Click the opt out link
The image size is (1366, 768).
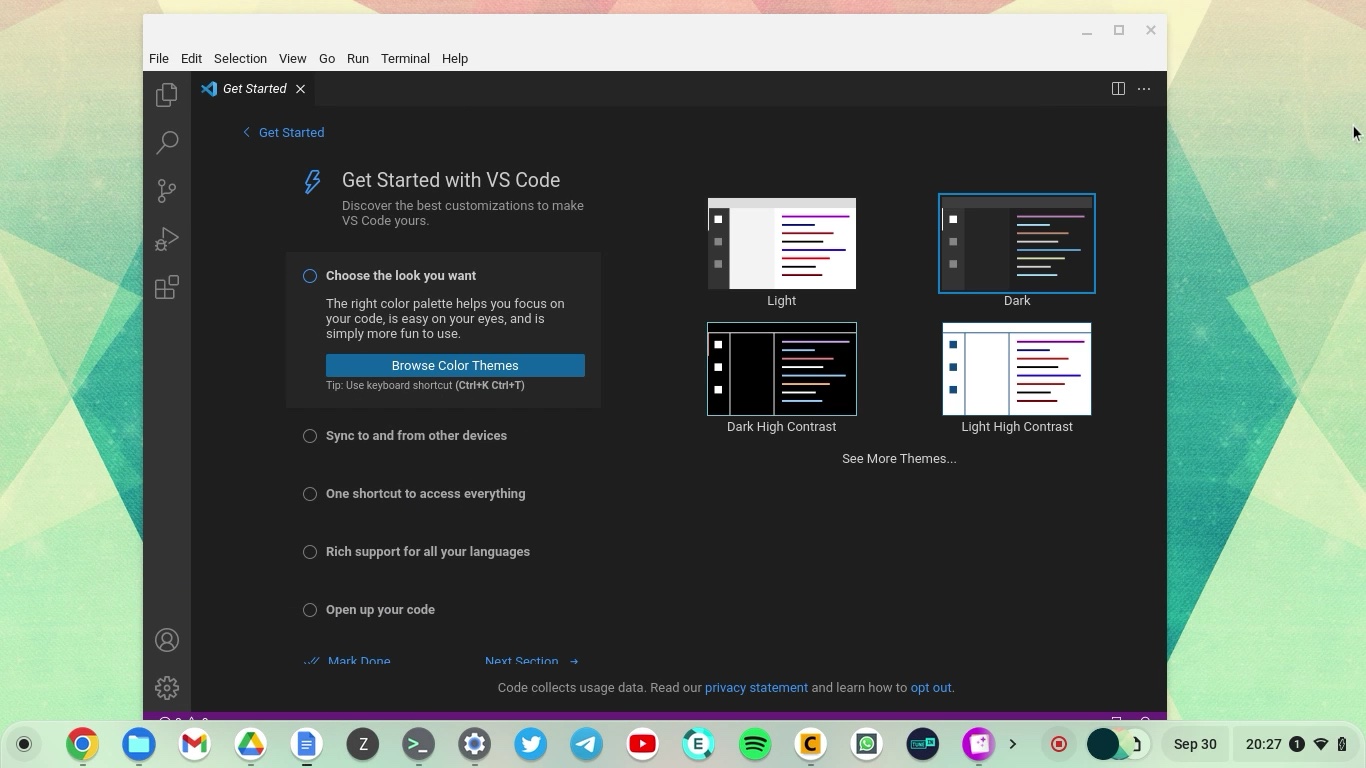(x=931, y=688)
